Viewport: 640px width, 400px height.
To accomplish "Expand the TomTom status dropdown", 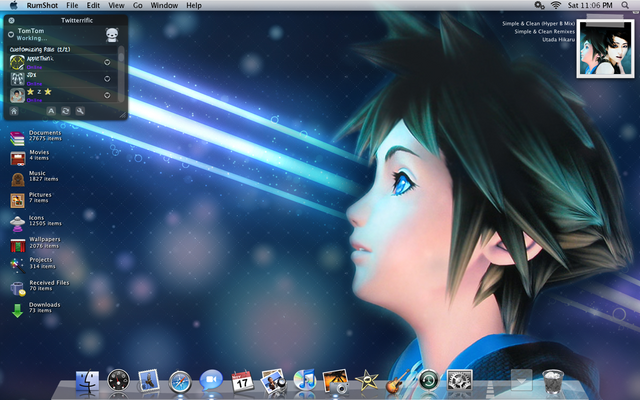I will click(x=11, y=35).
